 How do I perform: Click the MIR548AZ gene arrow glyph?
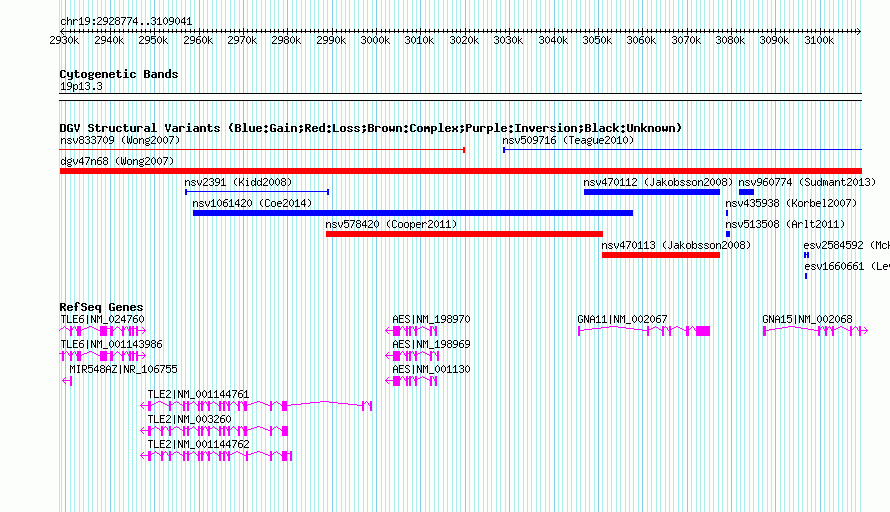[x=67, y=381]
